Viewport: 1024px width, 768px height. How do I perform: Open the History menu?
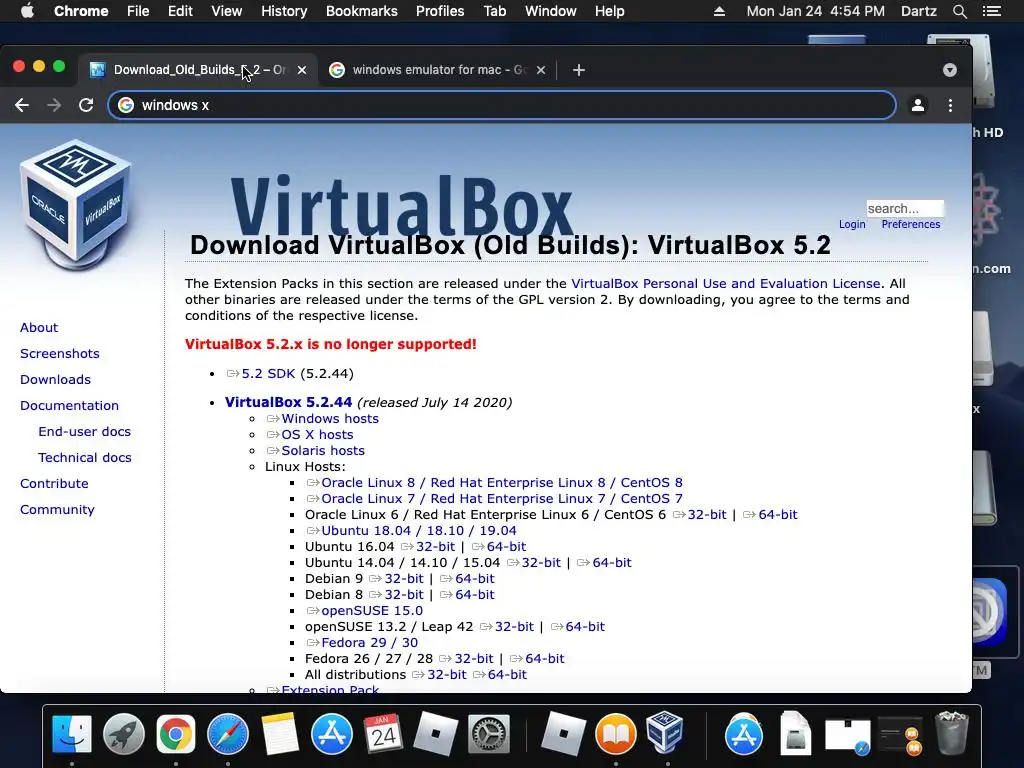click(x=284, y=11)
